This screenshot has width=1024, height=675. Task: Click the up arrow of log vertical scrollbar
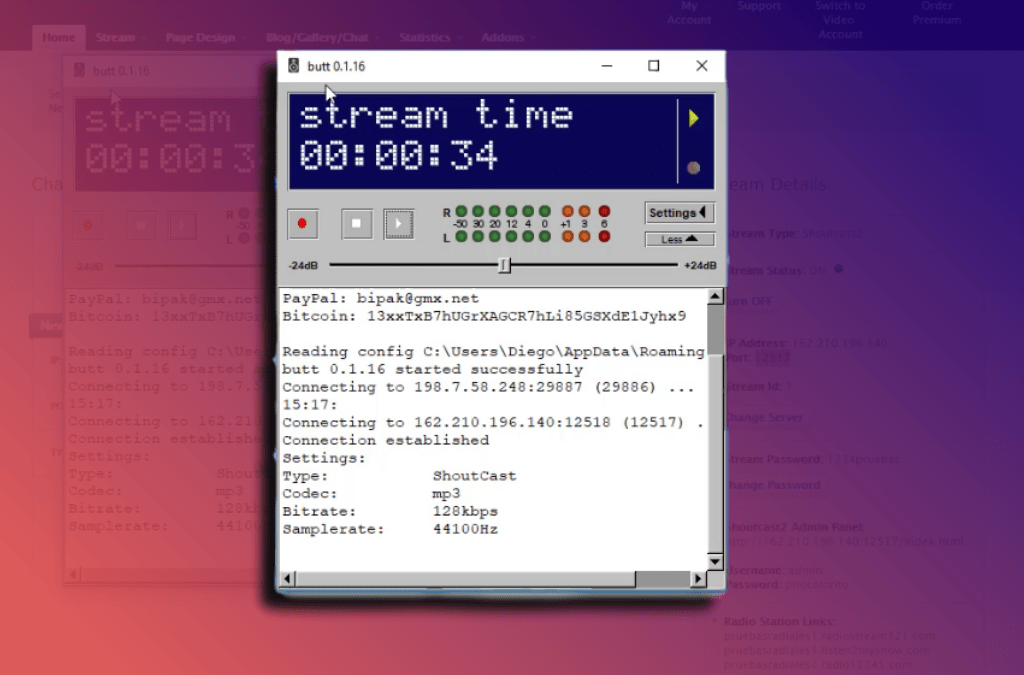[715, 297]
